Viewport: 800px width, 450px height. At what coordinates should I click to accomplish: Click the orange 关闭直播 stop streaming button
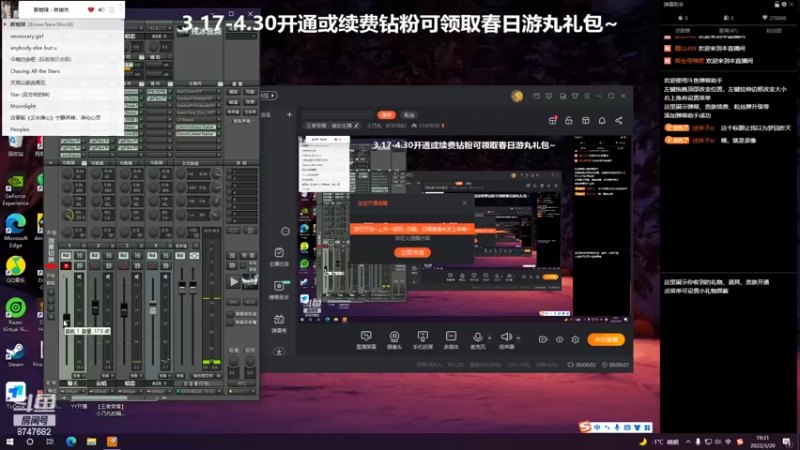tap(606, 339)
